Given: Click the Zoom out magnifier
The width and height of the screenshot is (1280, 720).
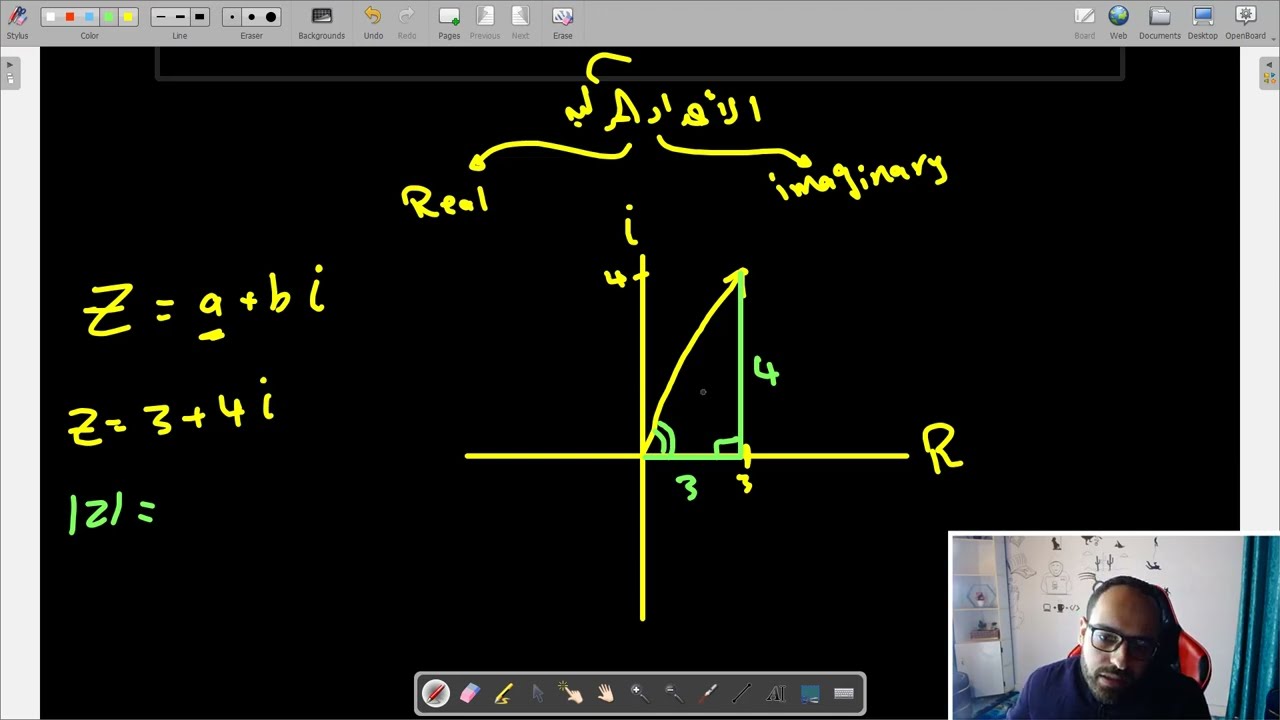Looking at the screenshot, I should [673, 693].
